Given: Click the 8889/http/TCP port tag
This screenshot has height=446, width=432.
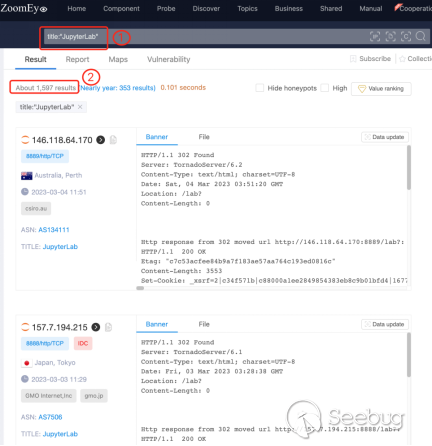Looking at the screenshot, I should 45,156.
